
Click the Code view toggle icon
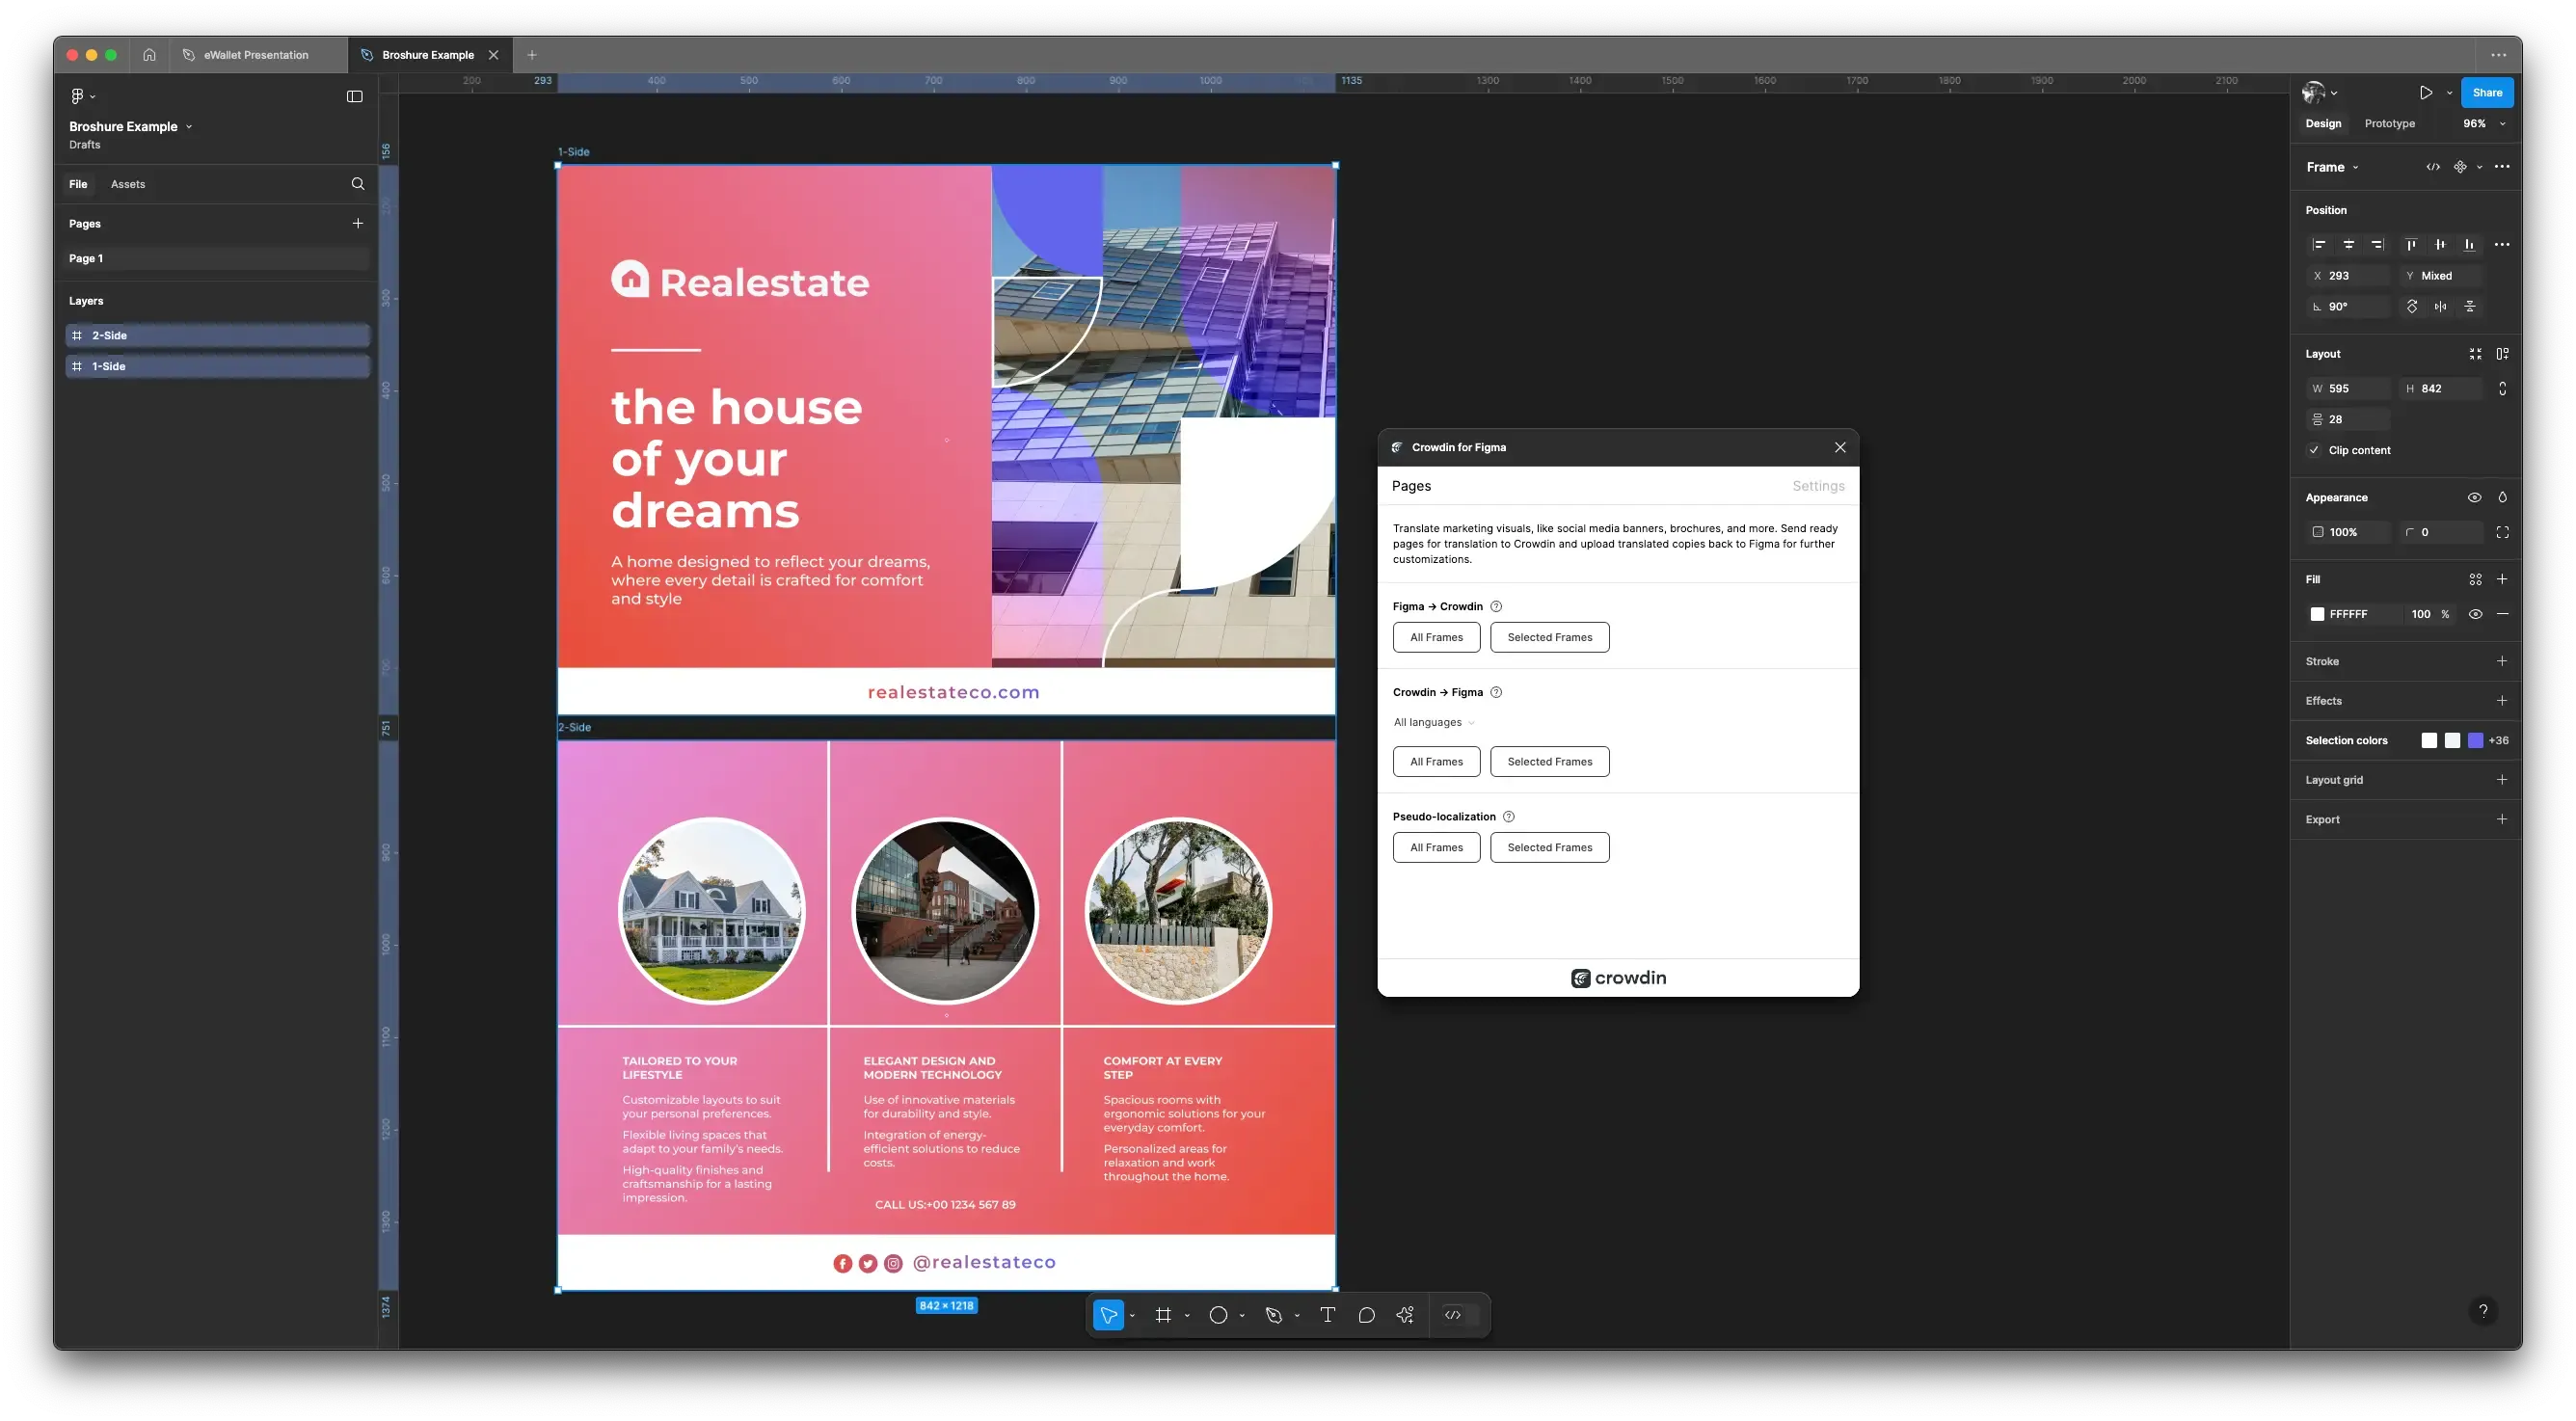point(2432,166)
